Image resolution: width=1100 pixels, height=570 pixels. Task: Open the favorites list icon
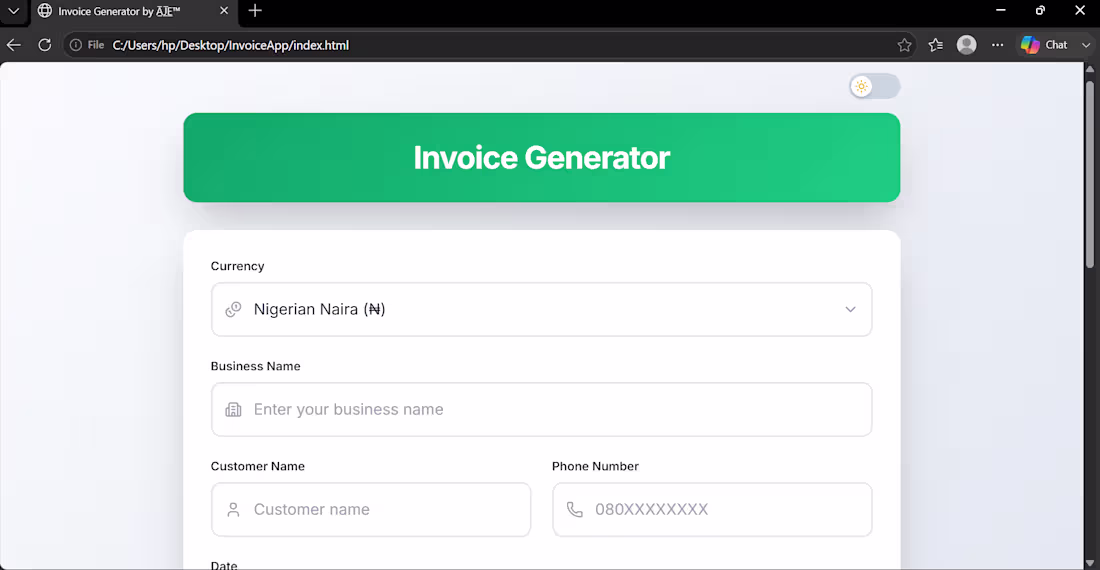[935, 45]
